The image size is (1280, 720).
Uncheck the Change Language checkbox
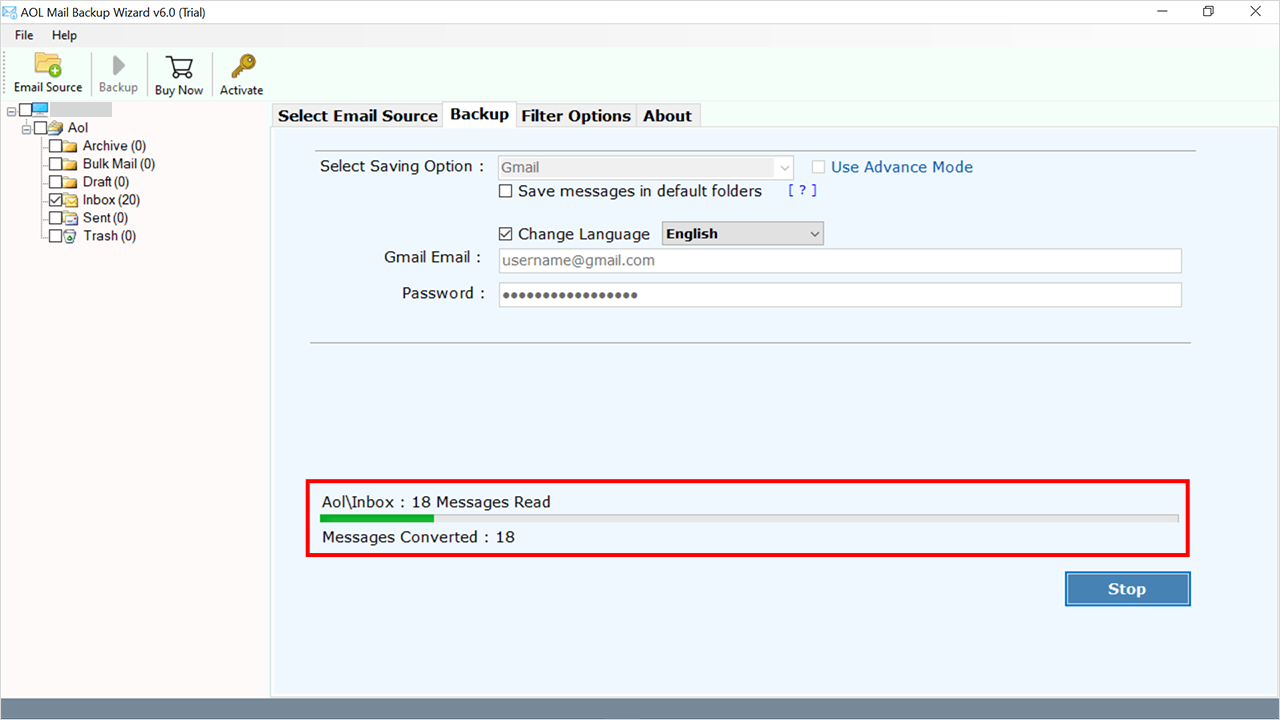click(x=506, y=234)
